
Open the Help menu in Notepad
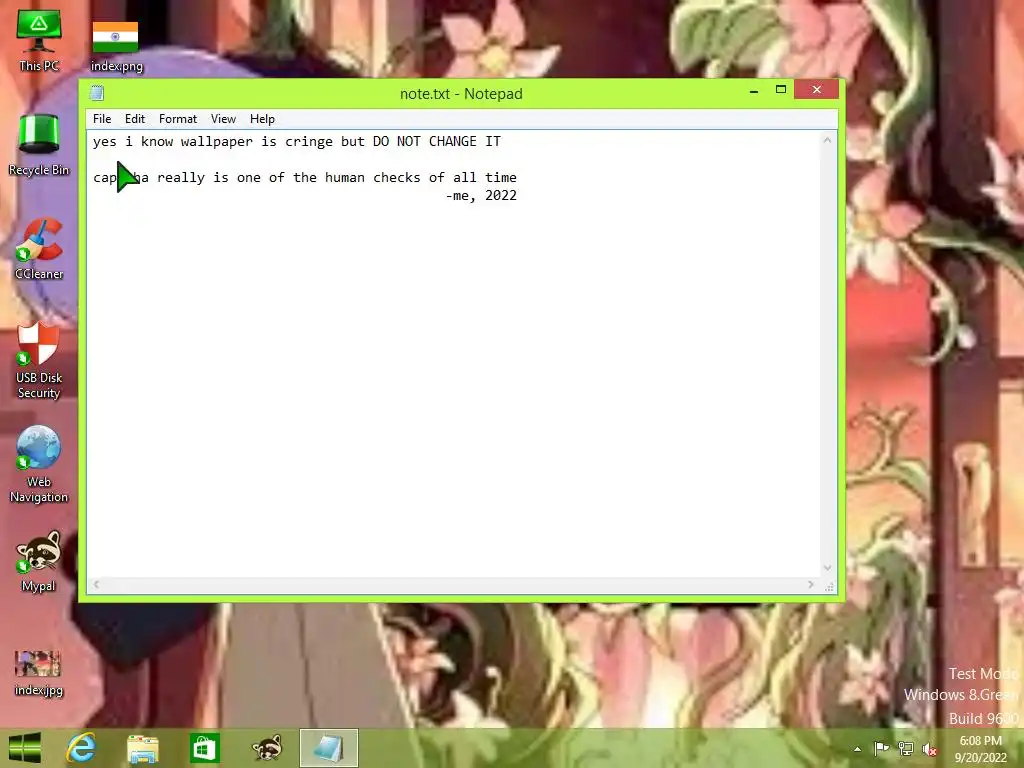click(263, 119)
